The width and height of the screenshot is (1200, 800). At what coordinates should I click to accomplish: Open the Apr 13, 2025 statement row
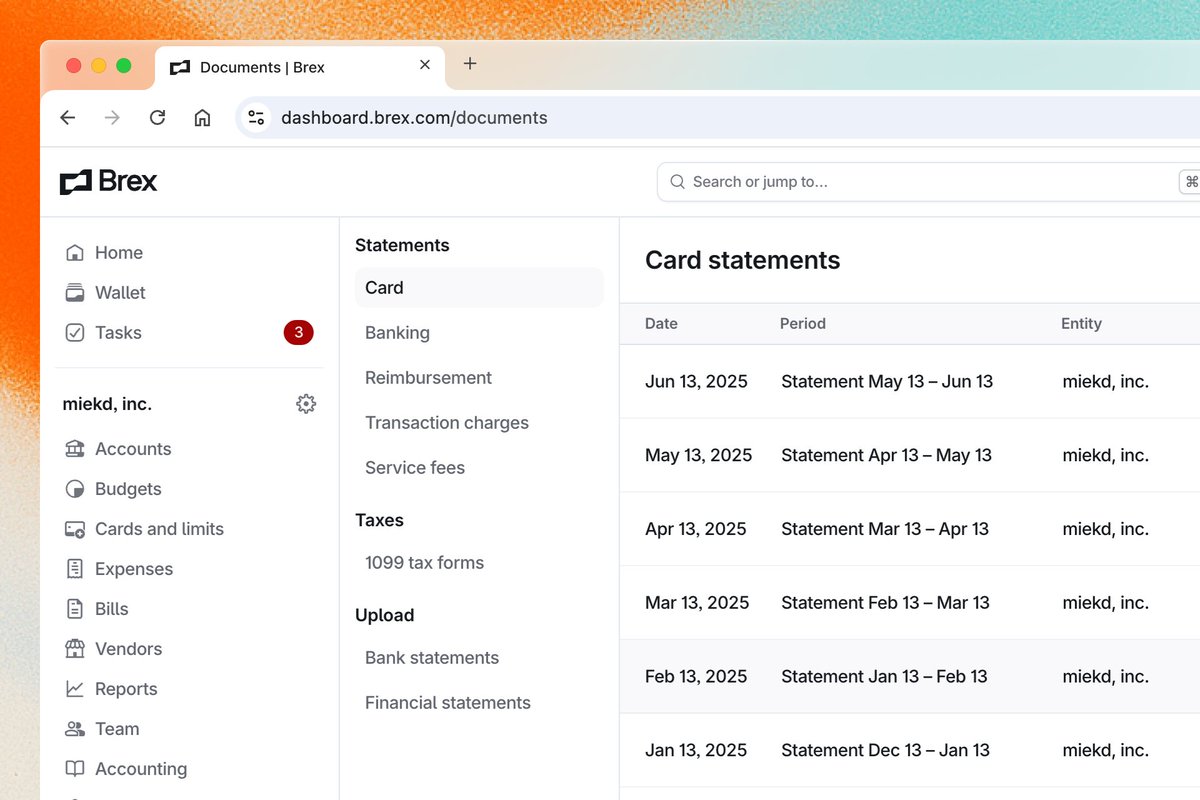910,530
